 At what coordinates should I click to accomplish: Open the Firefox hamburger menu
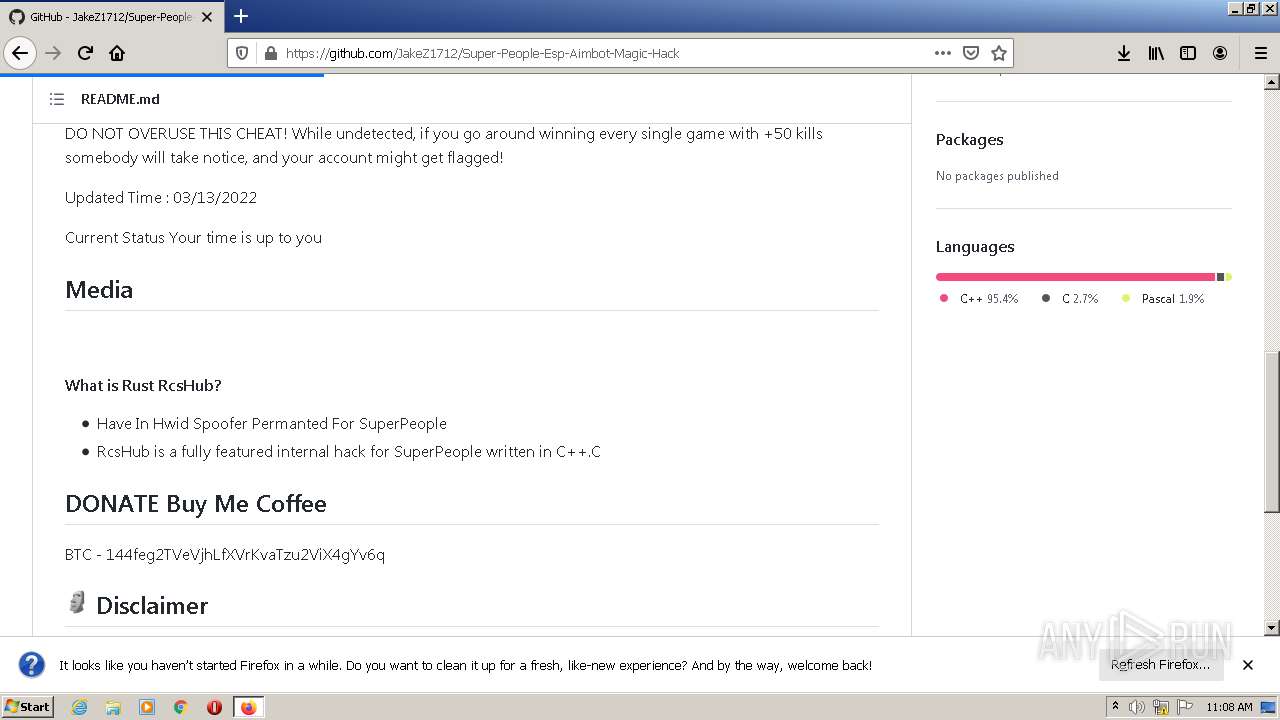pos(1260,53)
